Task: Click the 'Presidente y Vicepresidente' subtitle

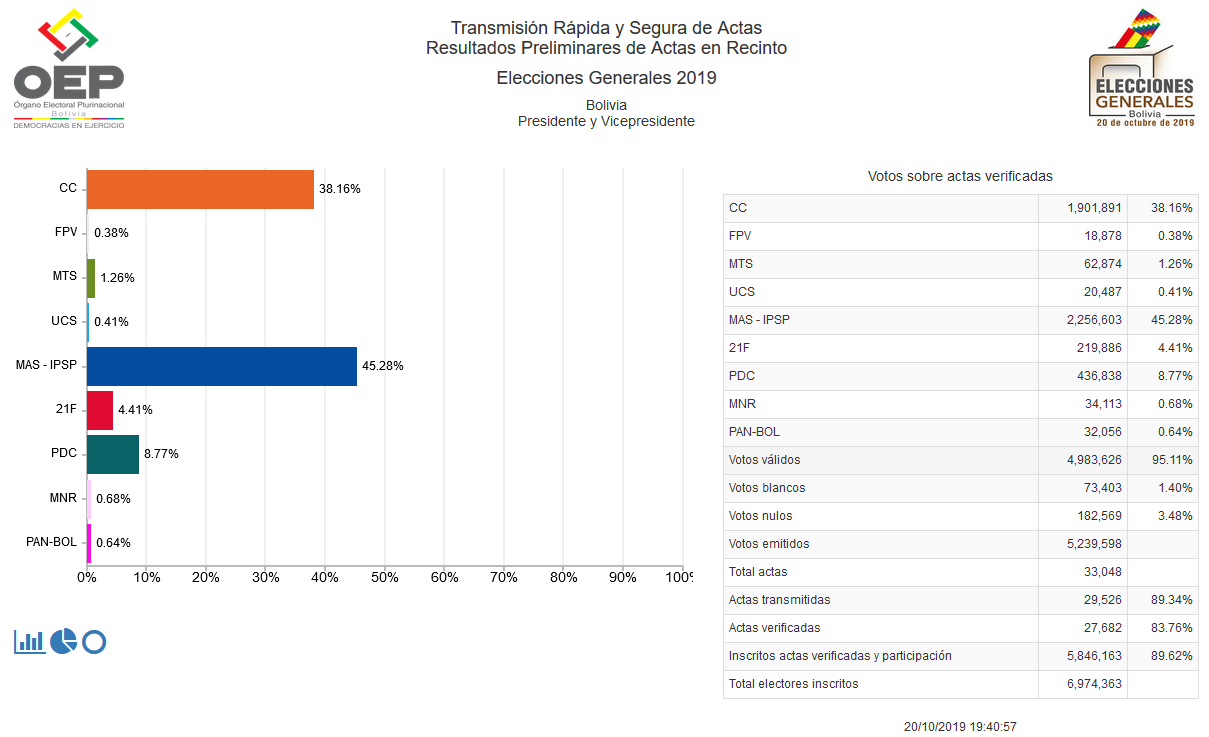Action: [x=606, y=121]
